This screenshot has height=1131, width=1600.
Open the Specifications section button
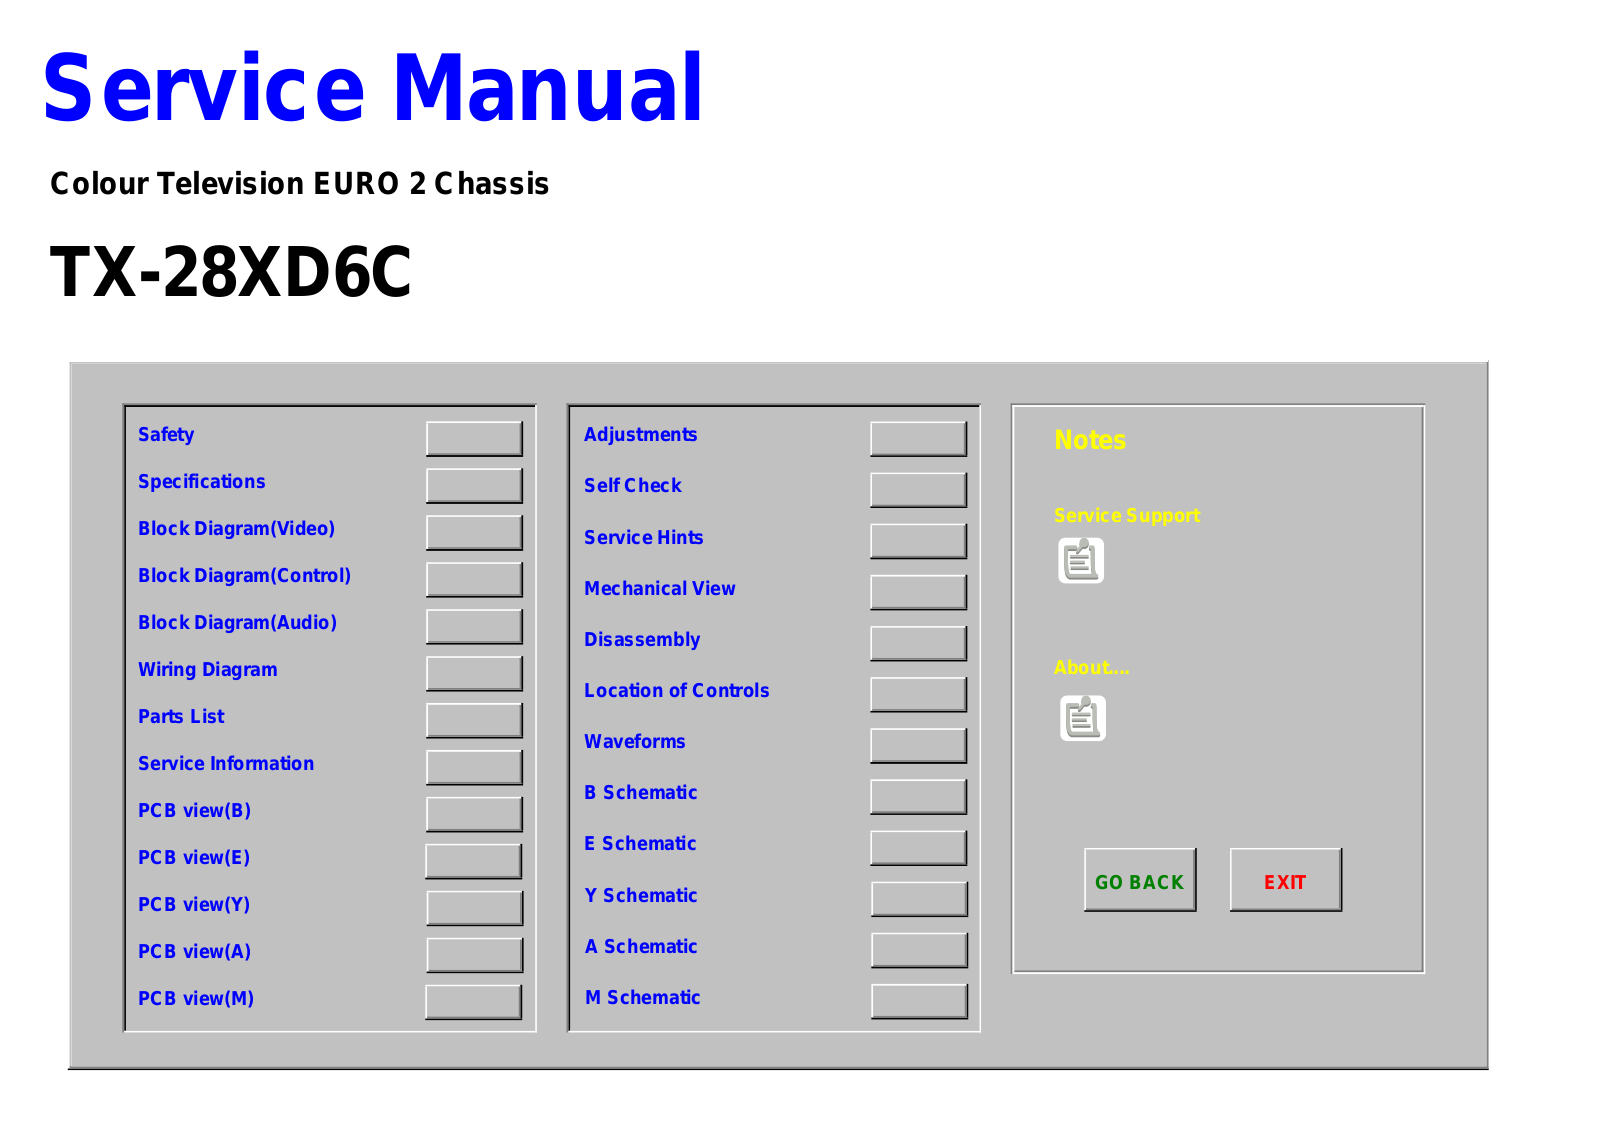click(x=474, y=485)
